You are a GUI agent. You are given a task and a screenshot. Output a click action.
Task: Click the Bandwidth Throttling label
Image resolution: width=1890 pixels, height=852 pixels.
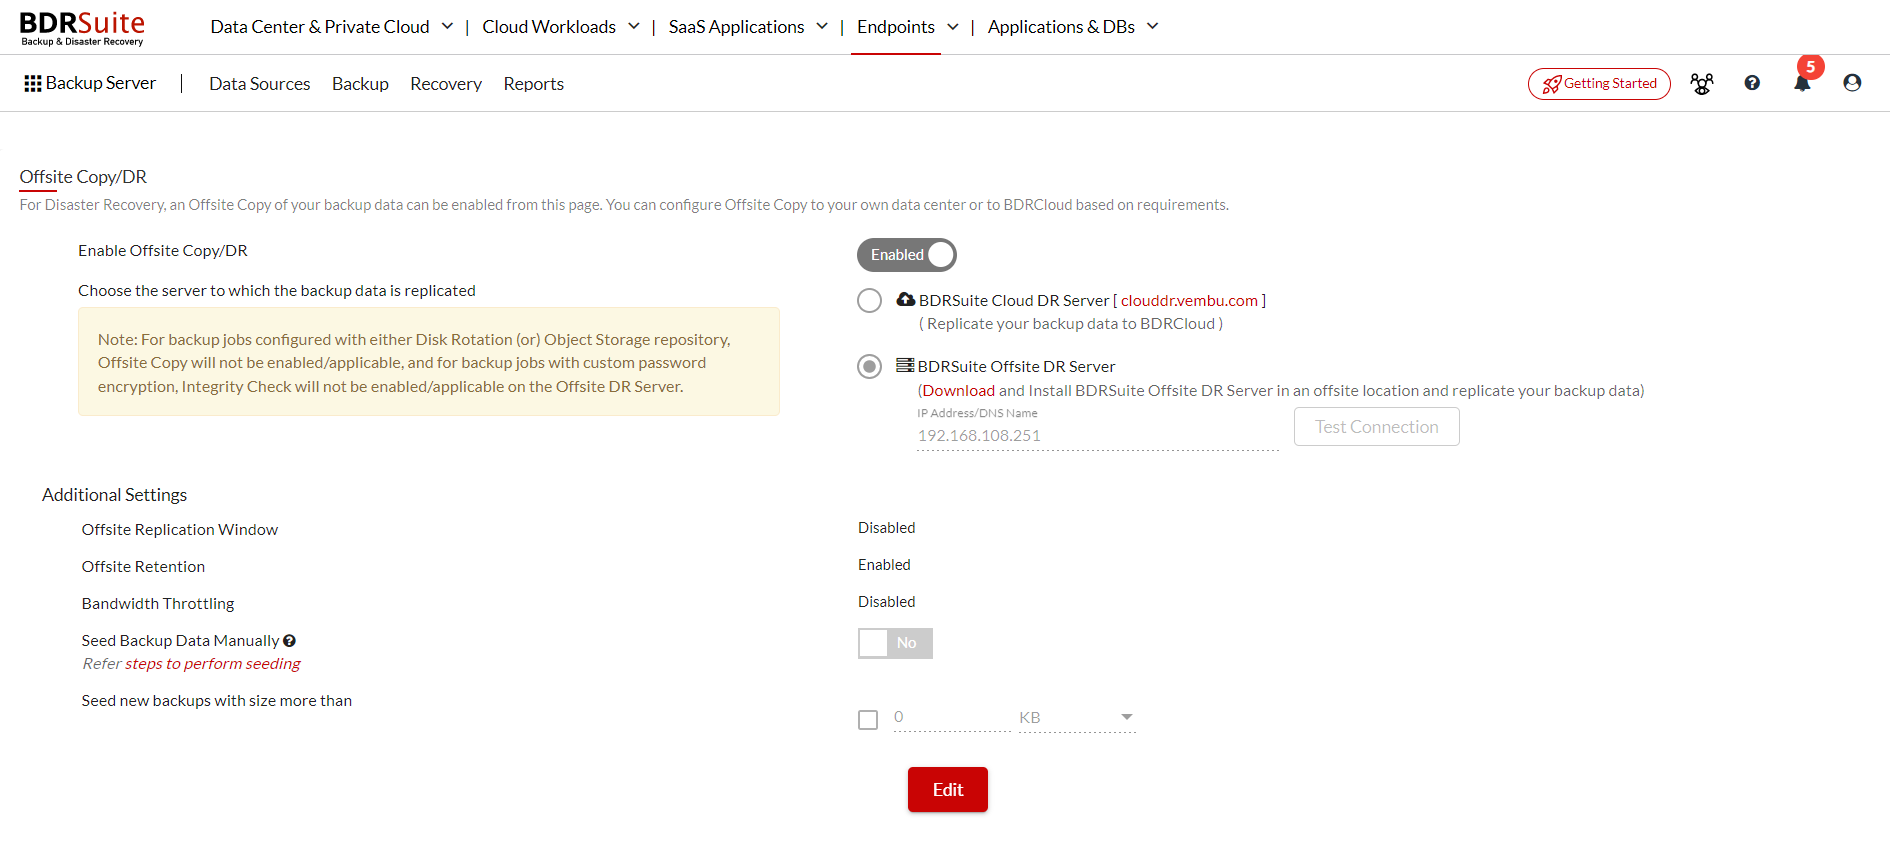pyautogui.click(x=158, y=604)
